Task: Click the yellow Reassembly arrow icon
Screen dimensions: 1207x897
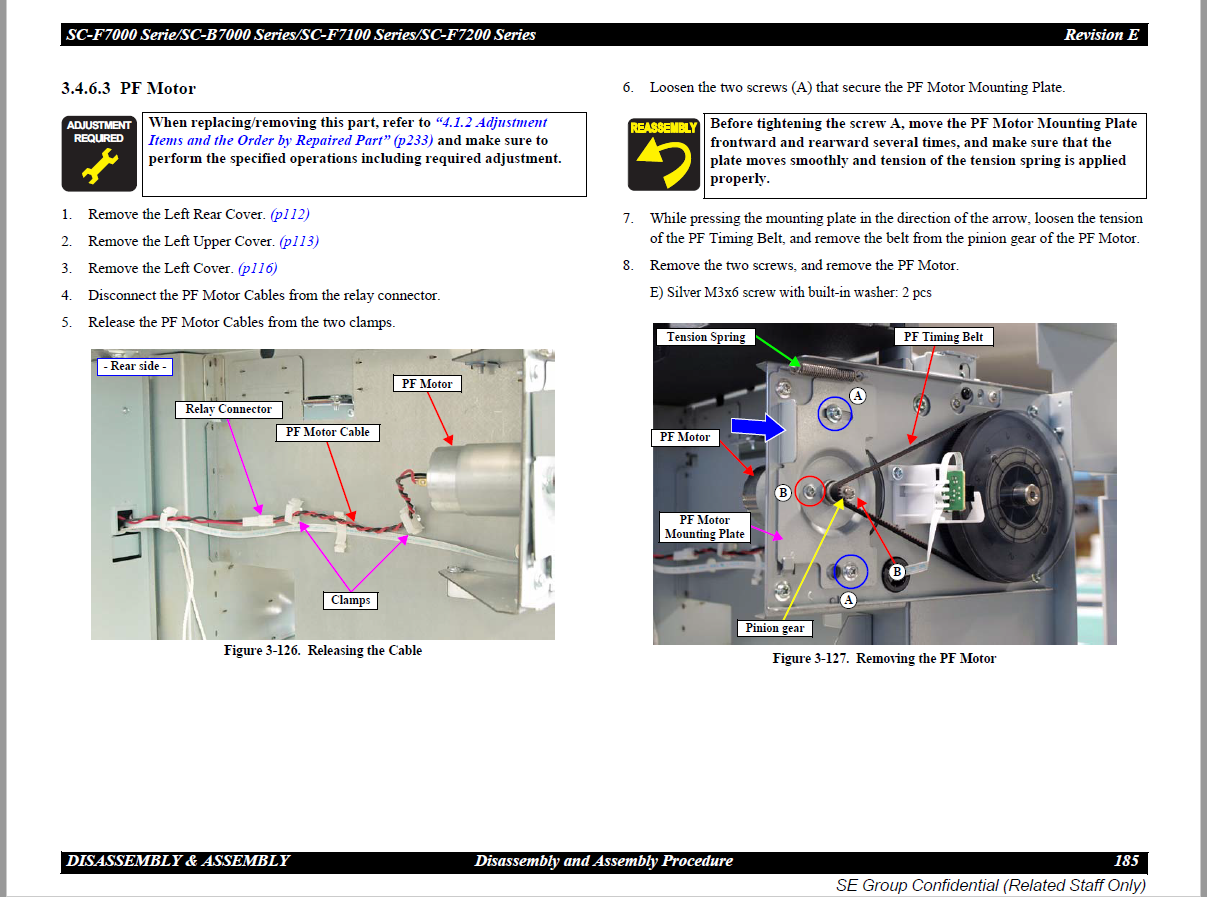Action: 664,153
